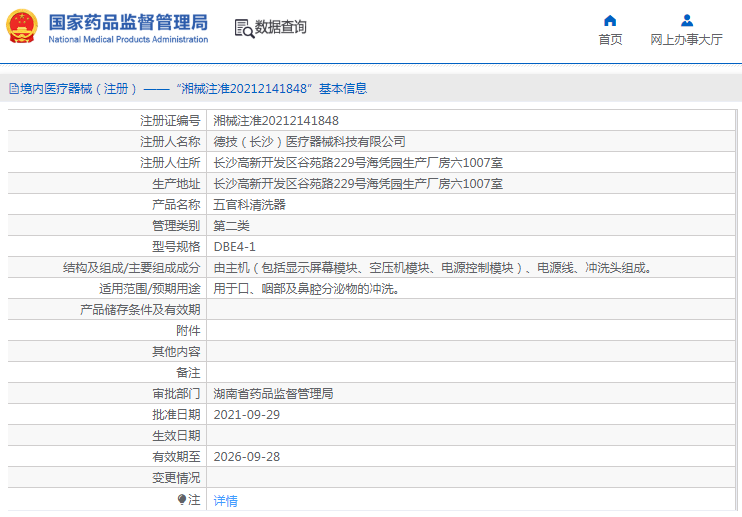The image size is (742, 517).
Task: Click the approval date 2021-09-29
Action: 246,415
